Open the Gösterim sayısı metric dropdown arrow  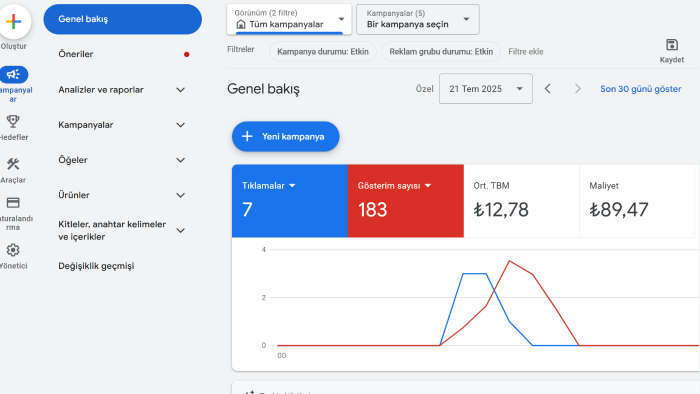[x=428, y=186]
